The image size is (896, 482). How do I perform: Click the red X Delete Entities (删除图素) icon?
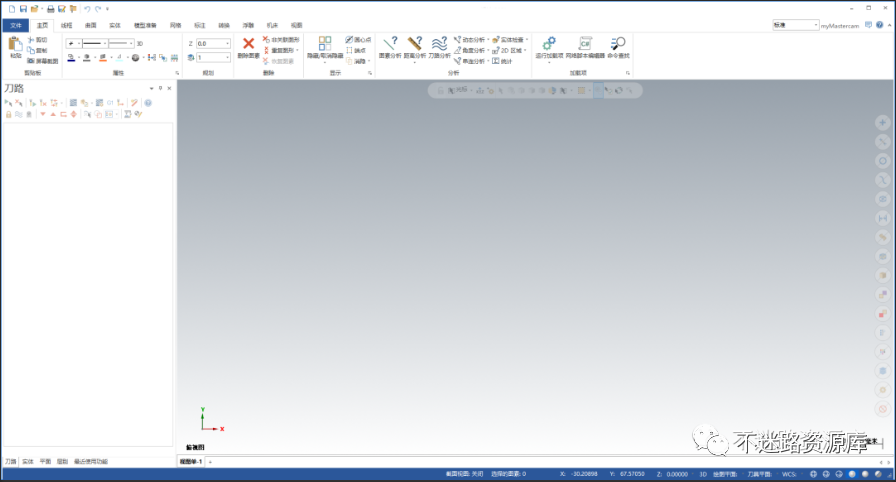[249, 43]
